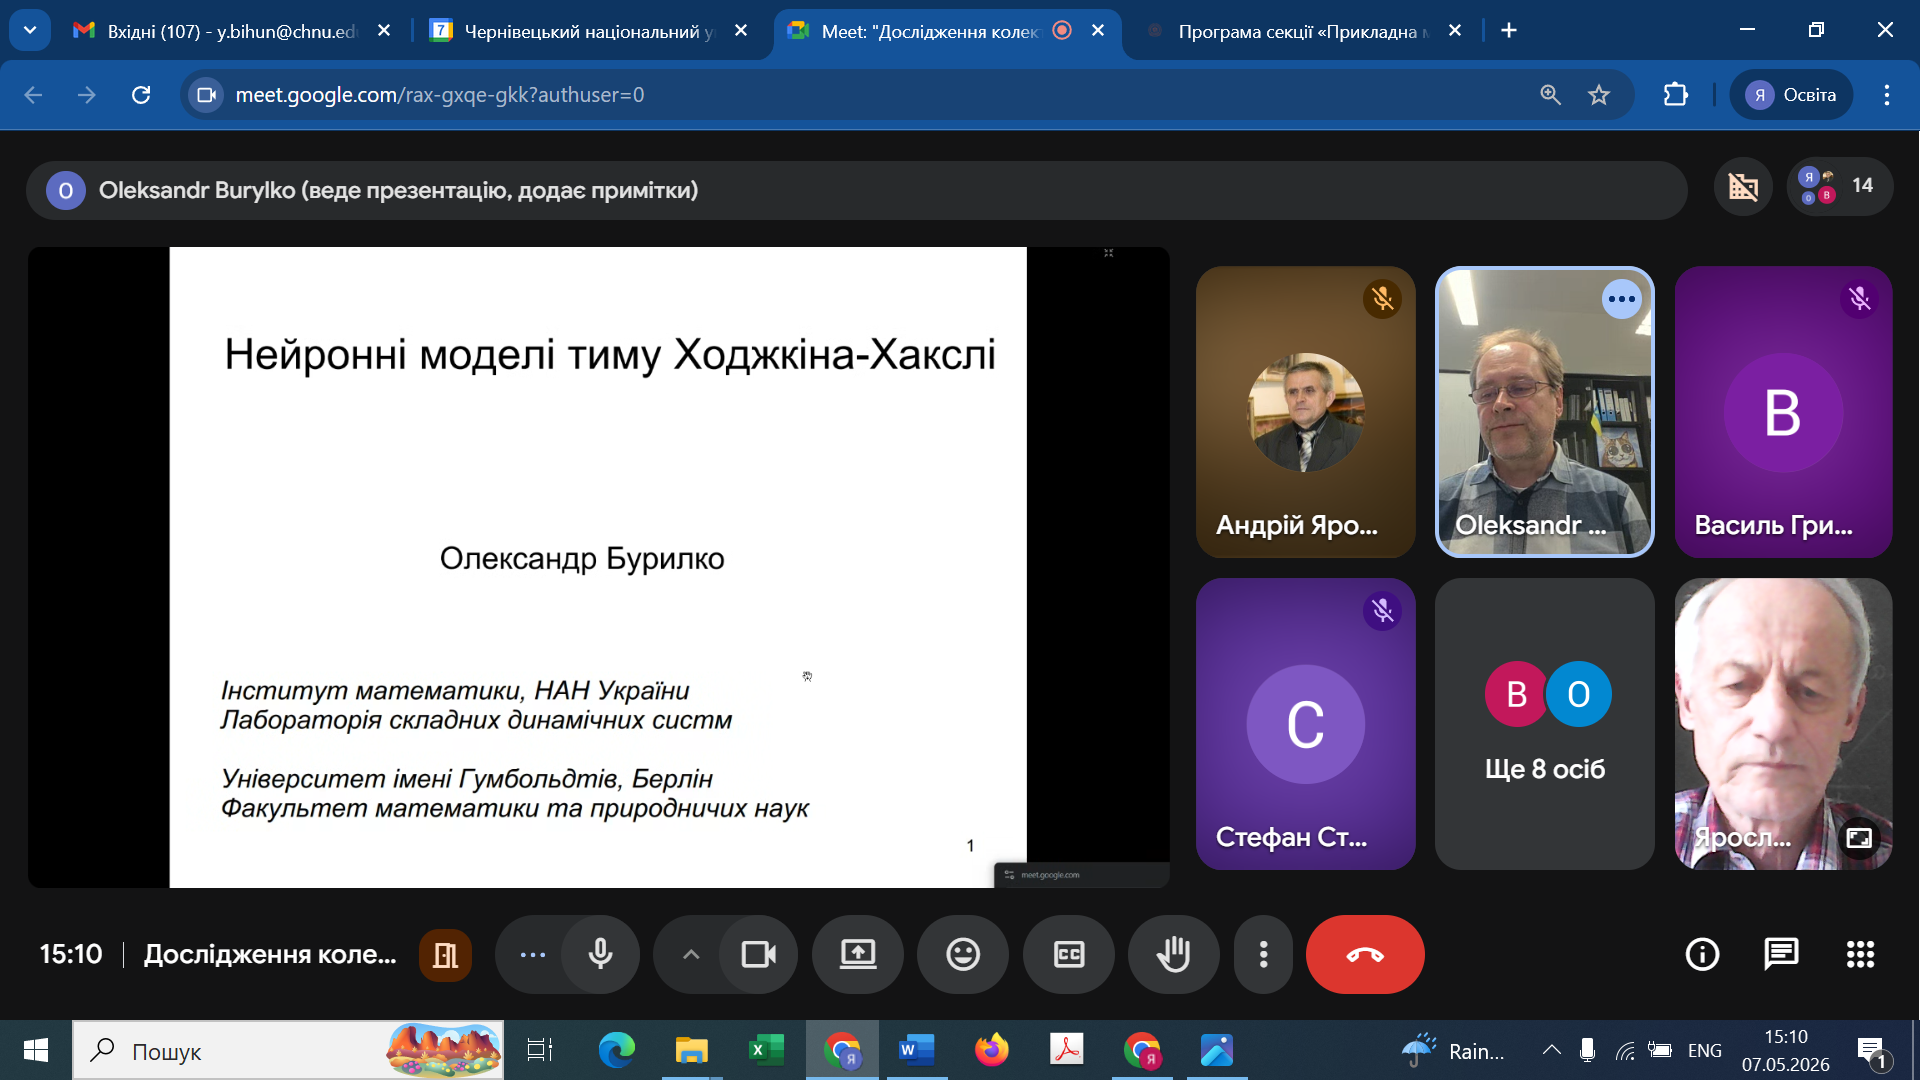Image resolution: width=1920 pixels, height=1080 pixels.
Task: Open Word from the taskbar
Action: point(916,1050)
